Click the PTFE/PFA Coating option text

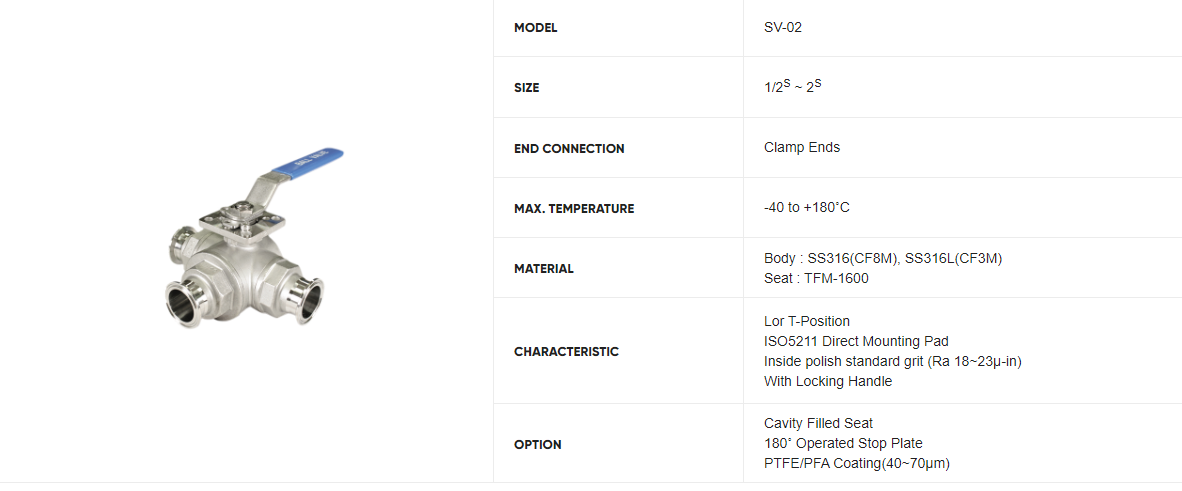(856, 464)
